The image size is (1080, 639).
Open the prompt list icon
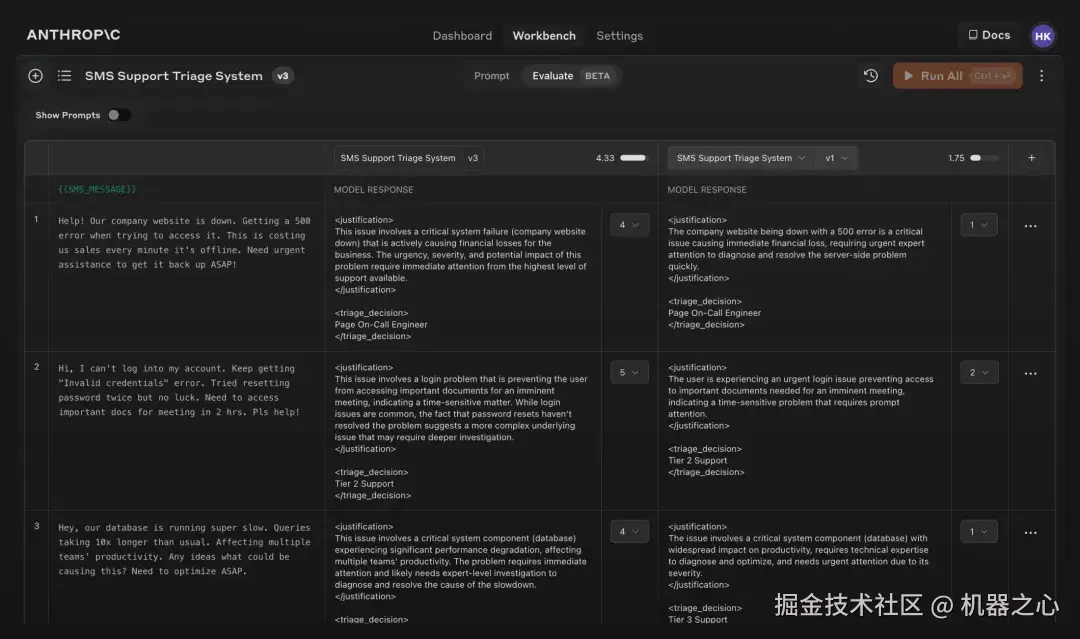[64, 76]
